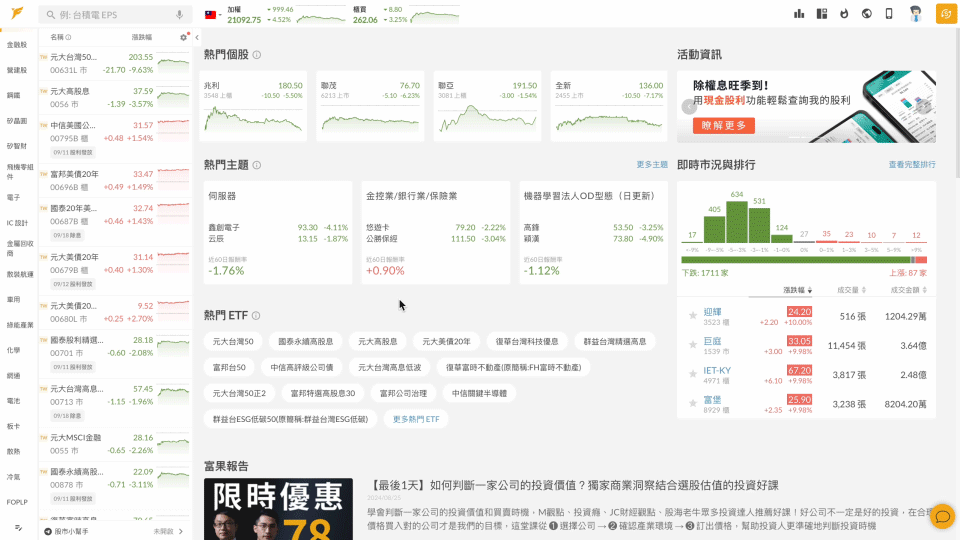Open the Taiwan flag market dropdown
This screenshot has width=960, height=540.
[213, 15]
